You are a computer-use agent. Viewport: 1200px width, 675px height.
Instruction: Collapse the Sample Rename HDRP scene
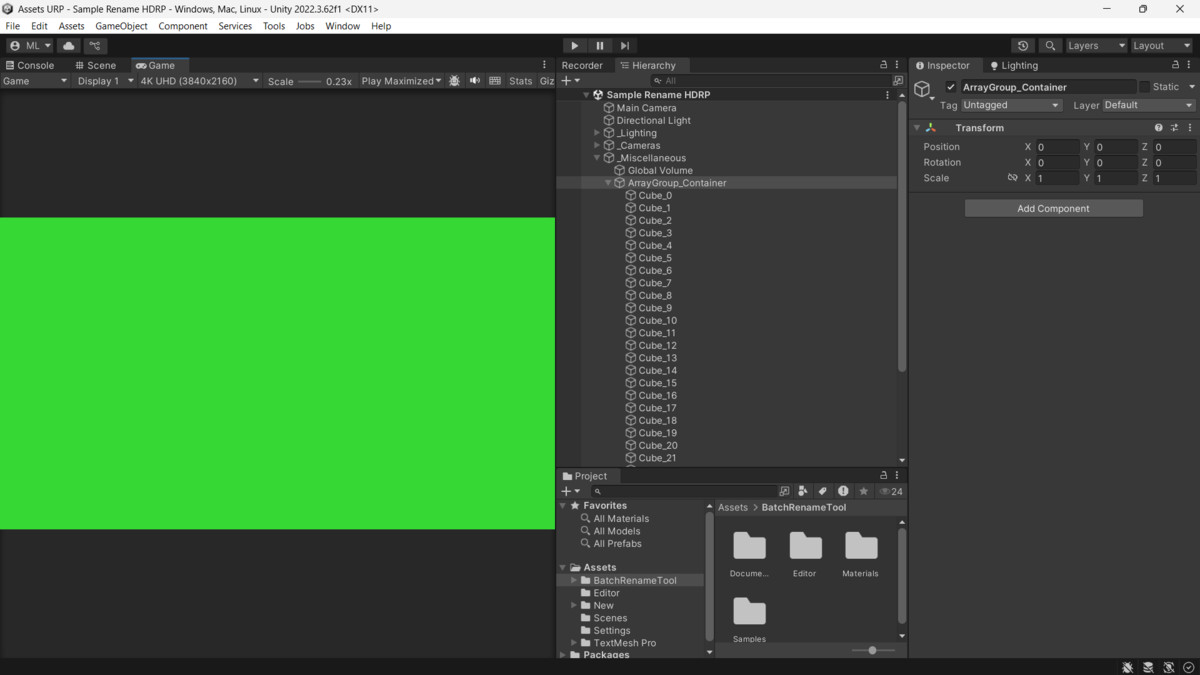(585, 94)
